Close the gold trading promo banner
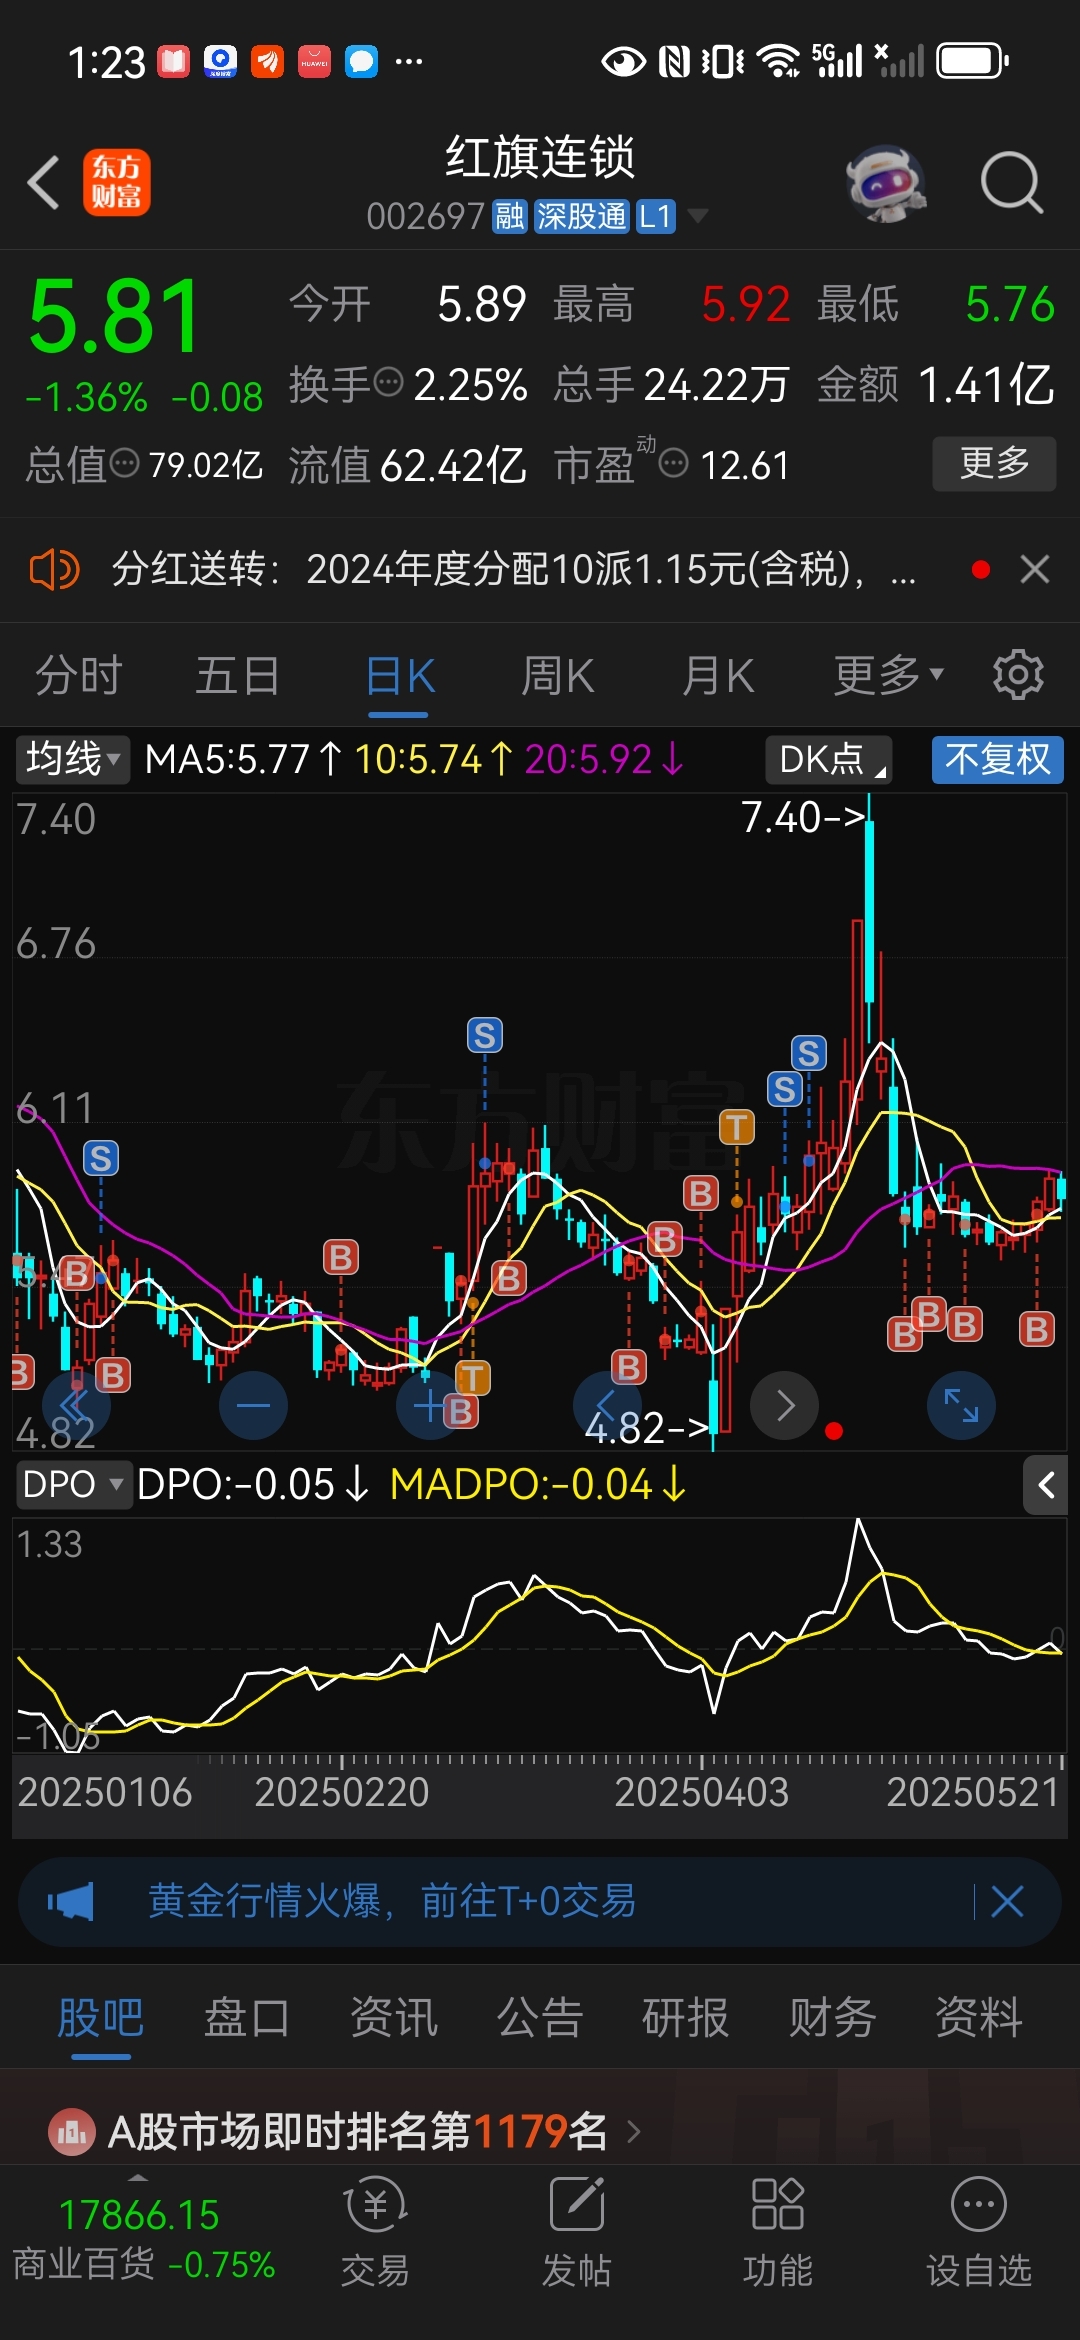 (x=1007, y=1901)
